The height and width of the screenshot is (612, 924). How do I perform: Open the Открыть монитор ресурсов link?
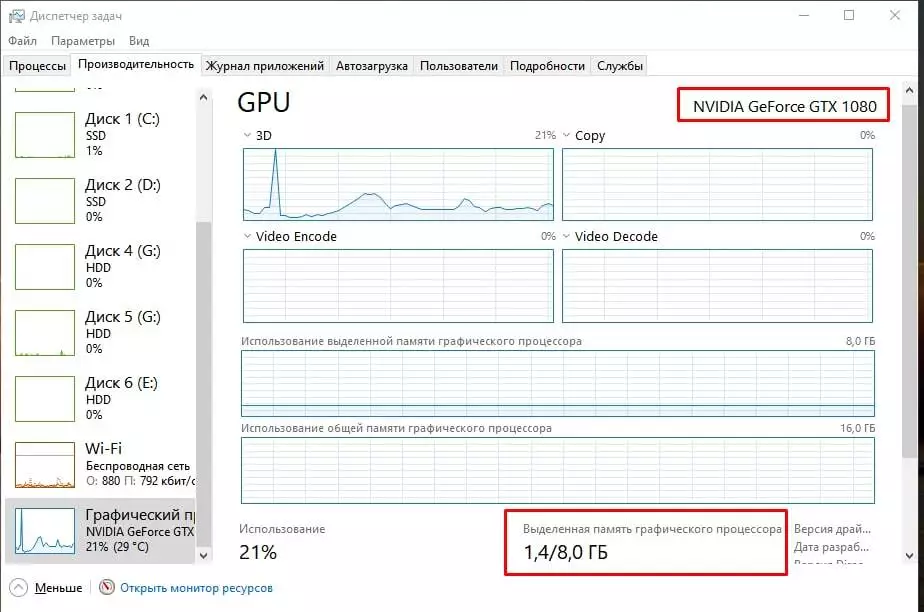pyautogui.click(x=196, y=588)
